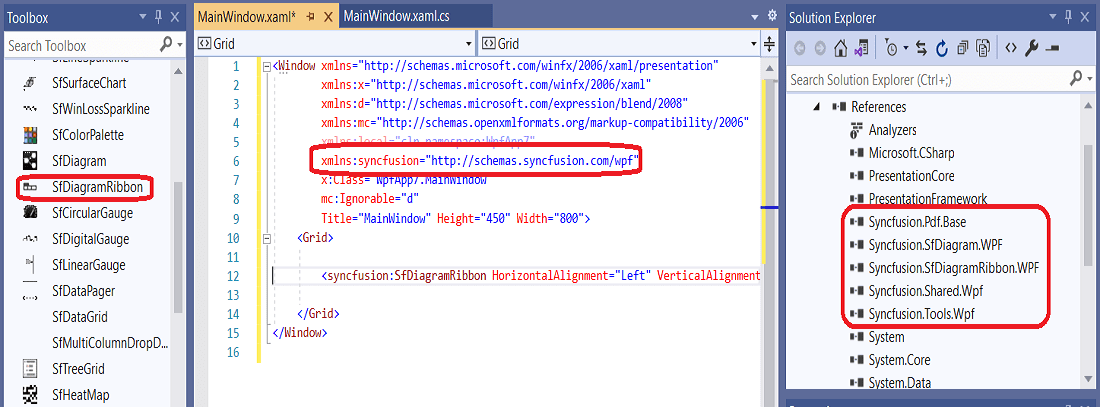
Task: Click the View Code brackets icon
Action: pyautogui.click(x=1010, y=48)
